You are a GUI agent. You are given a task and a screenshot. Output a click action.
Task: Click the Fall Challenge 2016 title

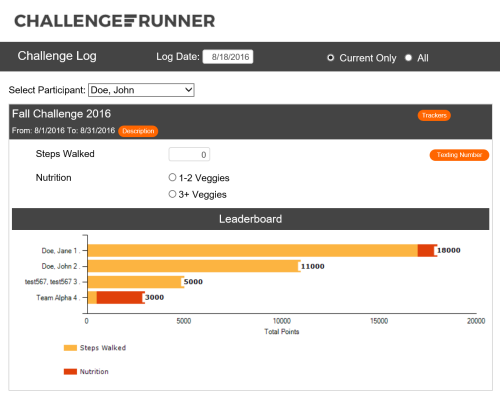[x=61, y=114]
